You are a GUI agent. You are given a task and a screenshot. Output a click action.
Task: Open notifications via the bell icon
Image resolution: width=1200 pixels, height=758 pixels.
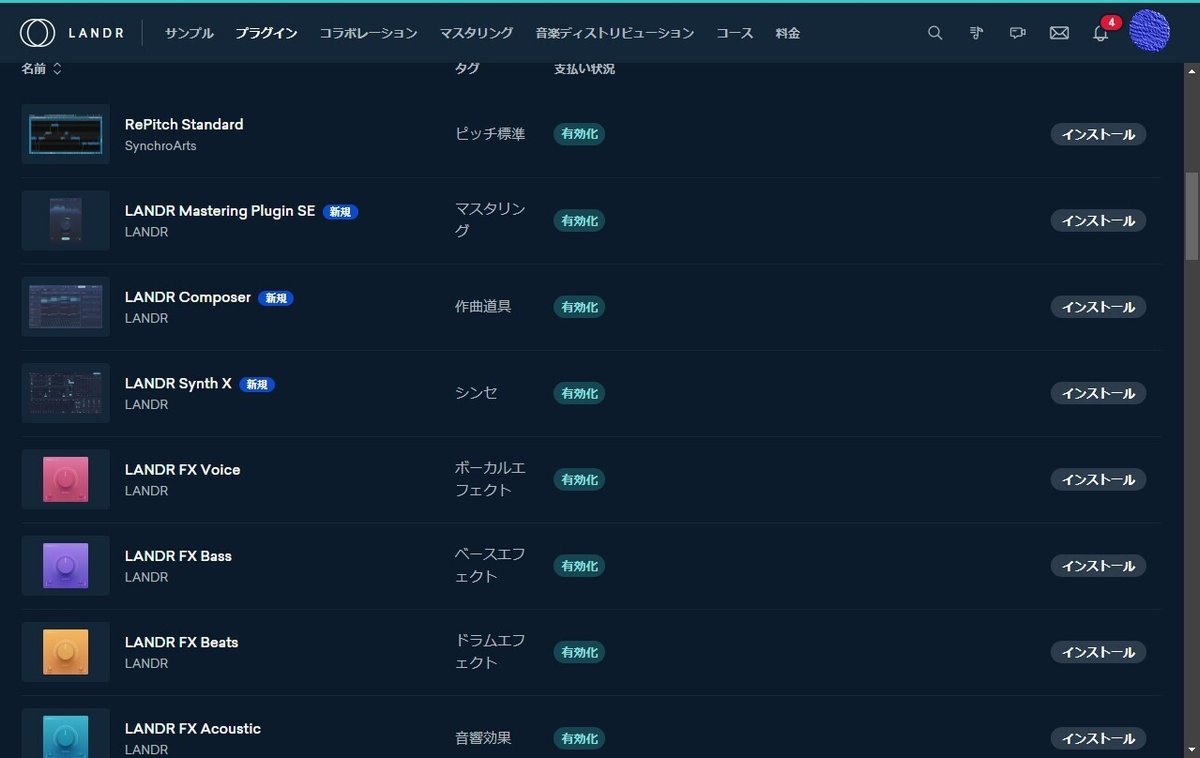pos(1100,33)
